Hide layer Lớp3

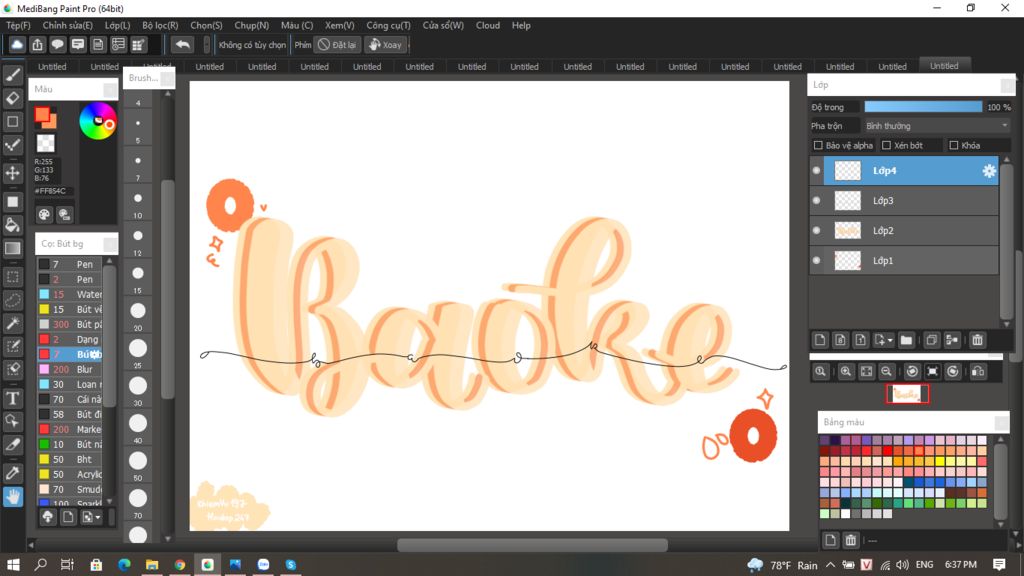pyautogui.click(x=816, y=200)
